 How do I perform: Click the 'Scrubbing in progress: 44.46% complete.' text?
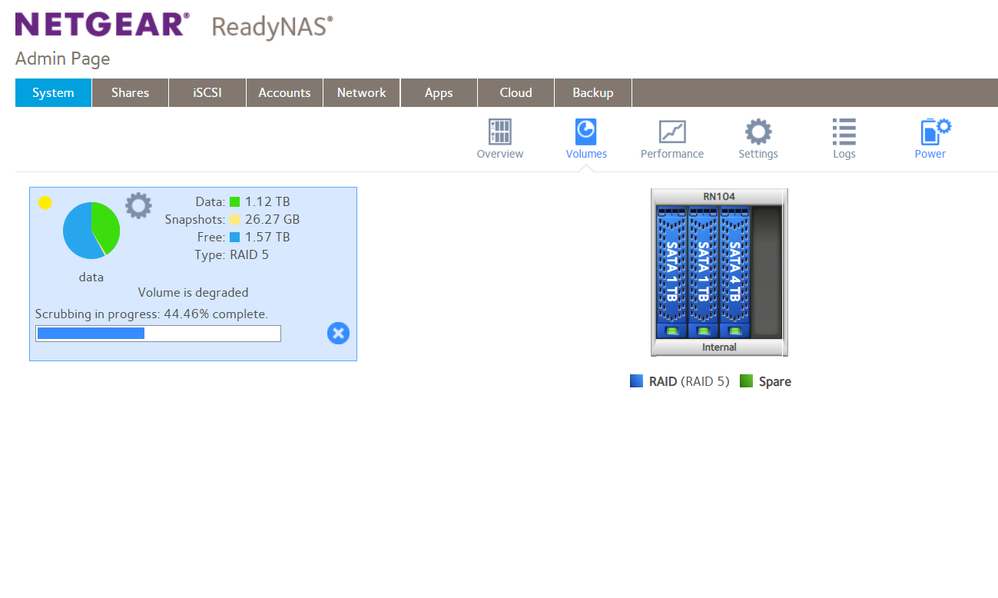151,314
